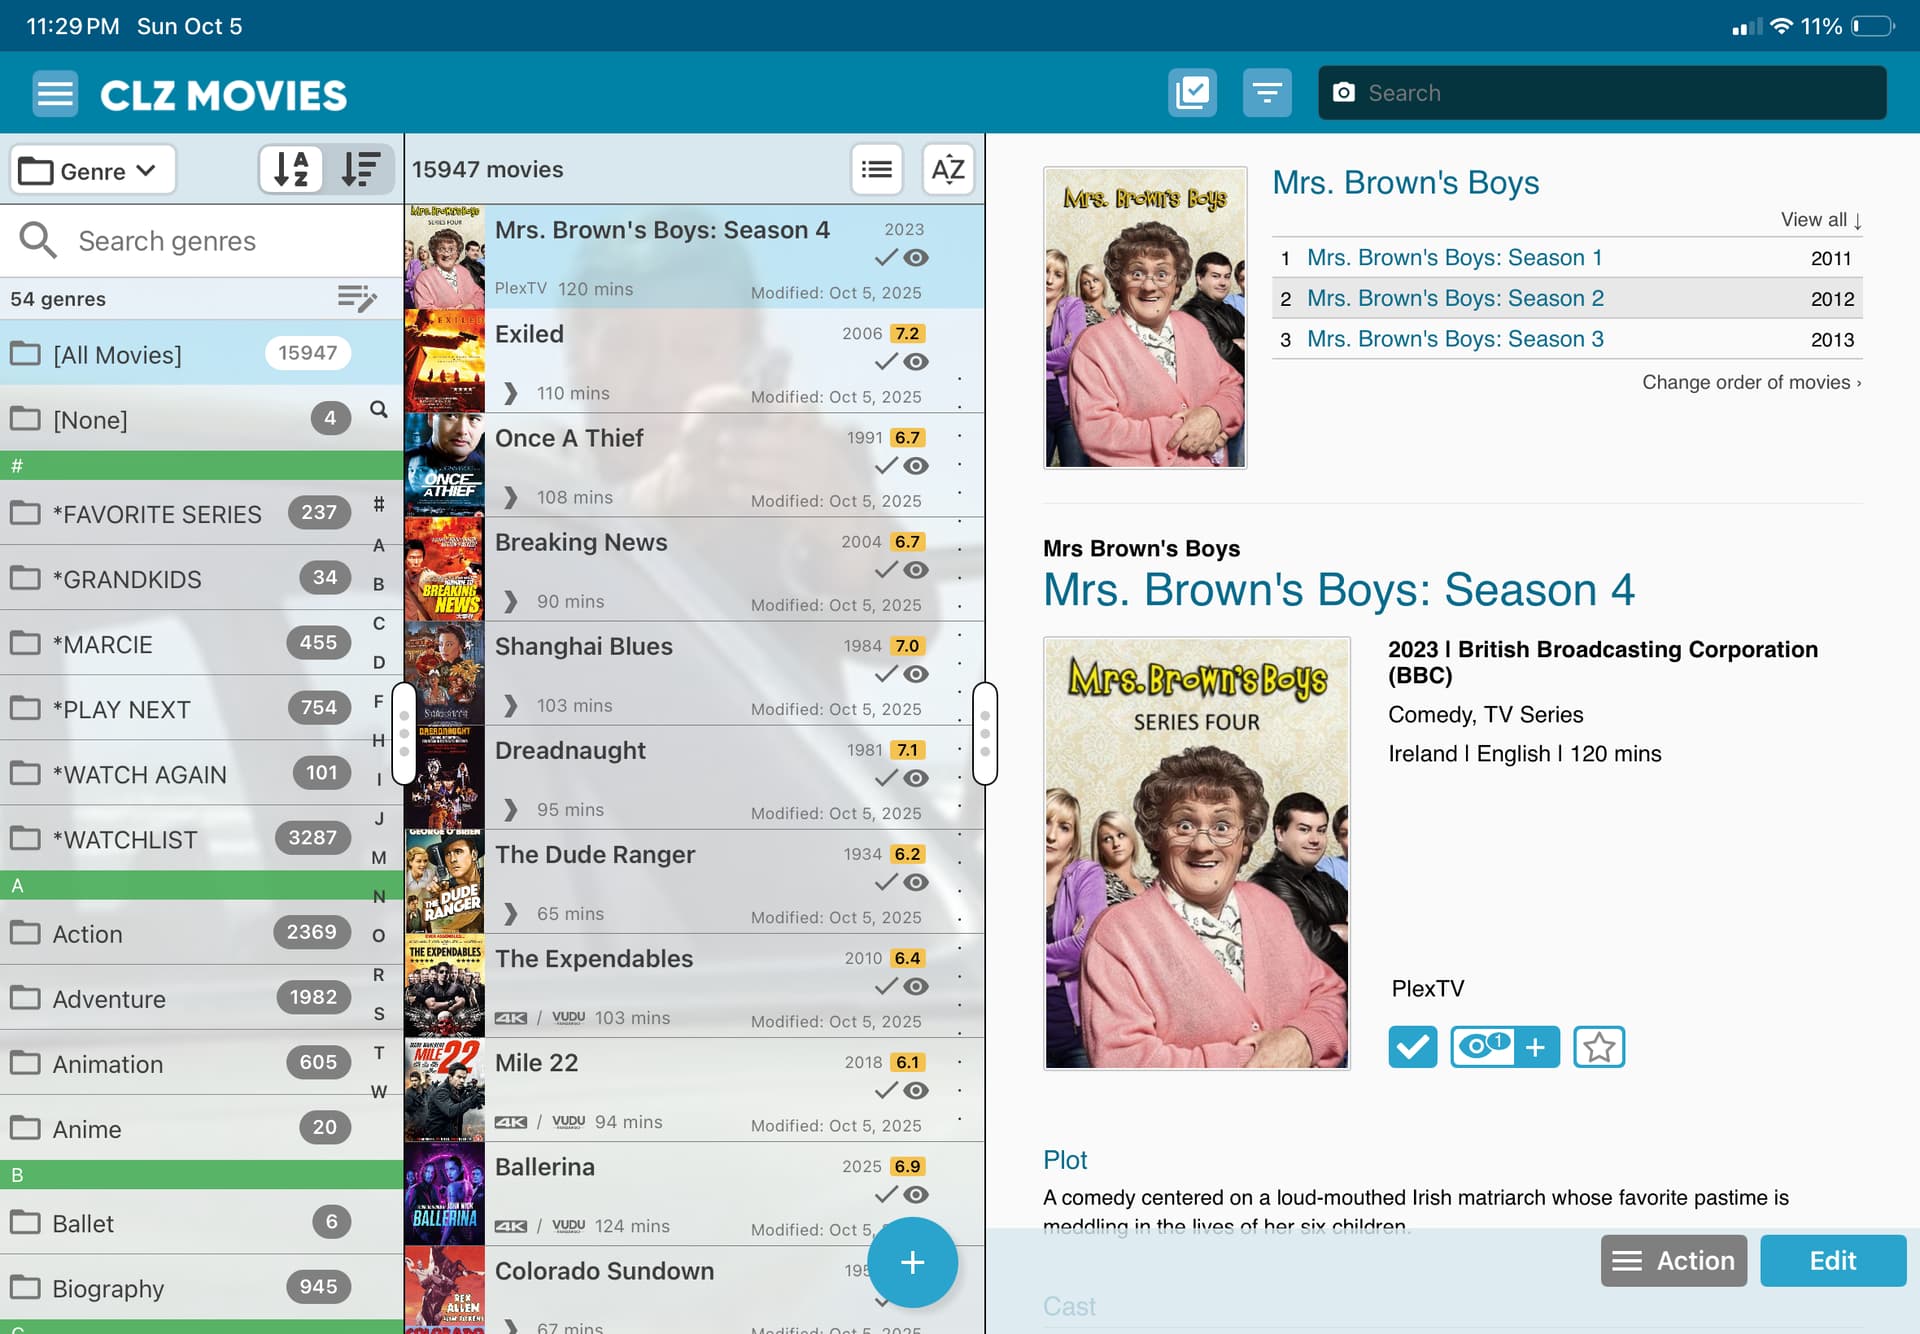The image size is (1920, 1334).
Task: Toggle the genre A-Z sort button
Action: coord(291,169)
